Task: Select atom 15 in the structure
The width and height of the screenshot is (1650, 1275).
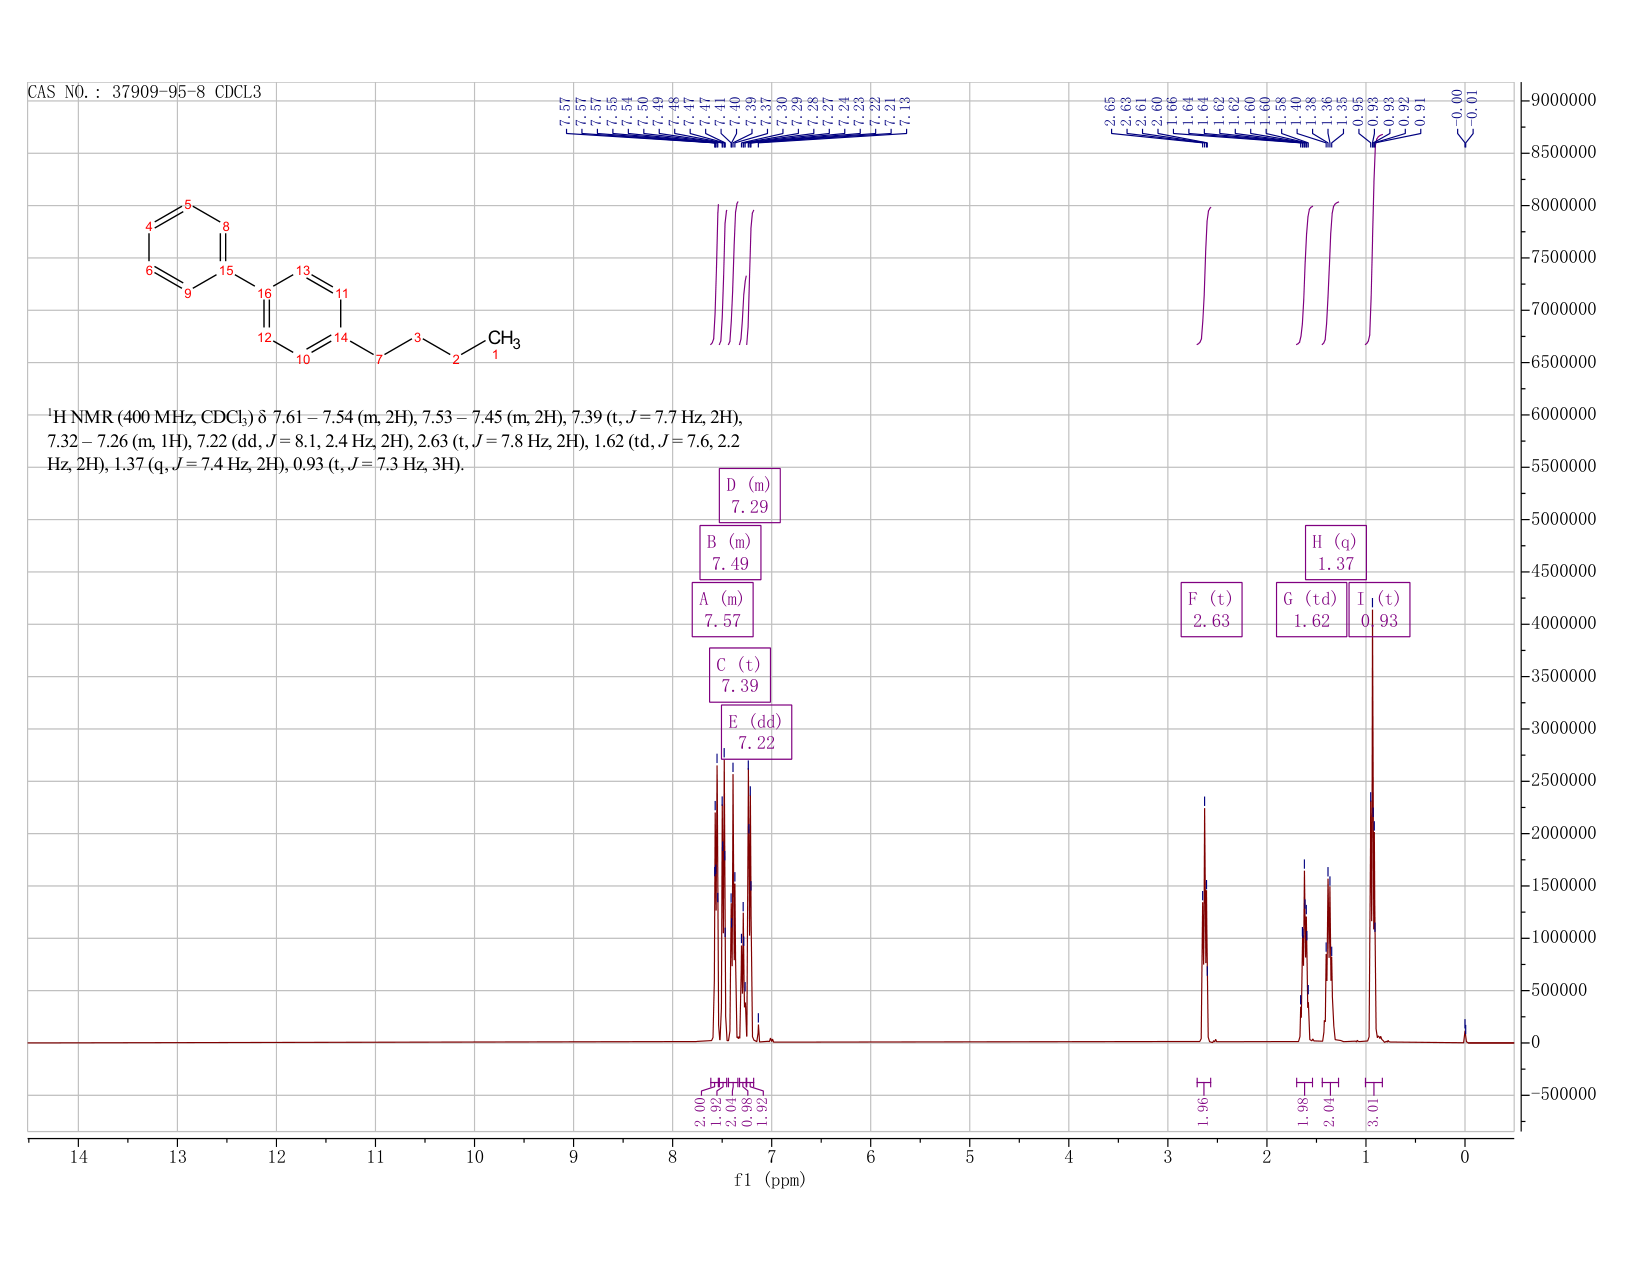Action: [227, 270]
